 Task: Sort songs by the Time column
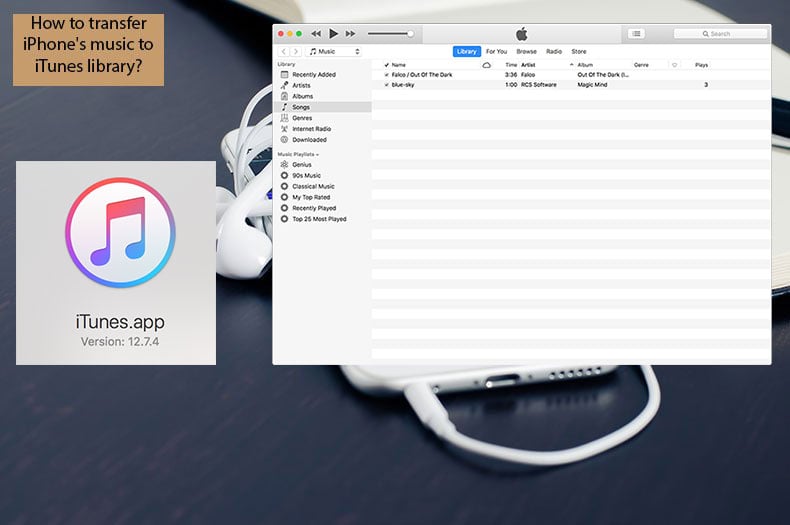(x=511, y=65)
